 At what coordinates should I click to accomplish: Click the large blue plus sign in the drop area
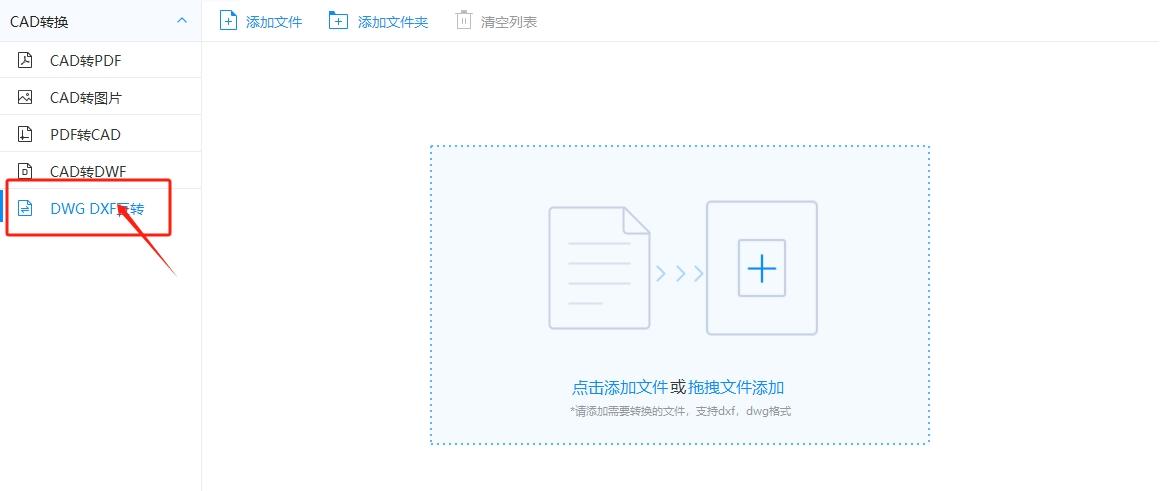pyautogui.click(x=761, y=268)
